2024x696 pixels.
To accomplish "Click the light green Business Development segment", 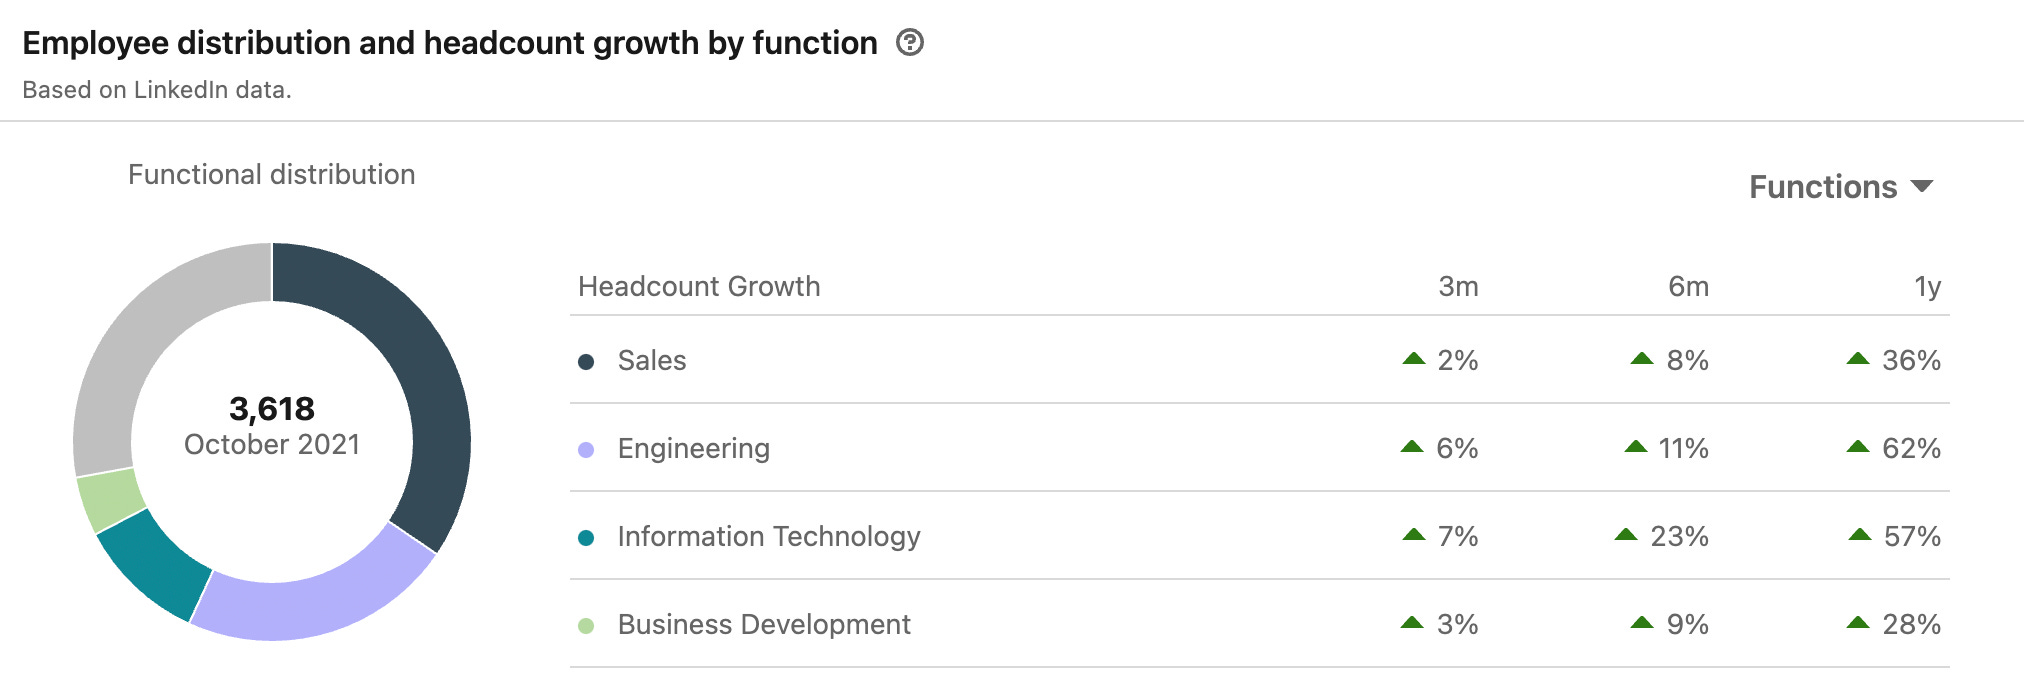I will point(110,499).
